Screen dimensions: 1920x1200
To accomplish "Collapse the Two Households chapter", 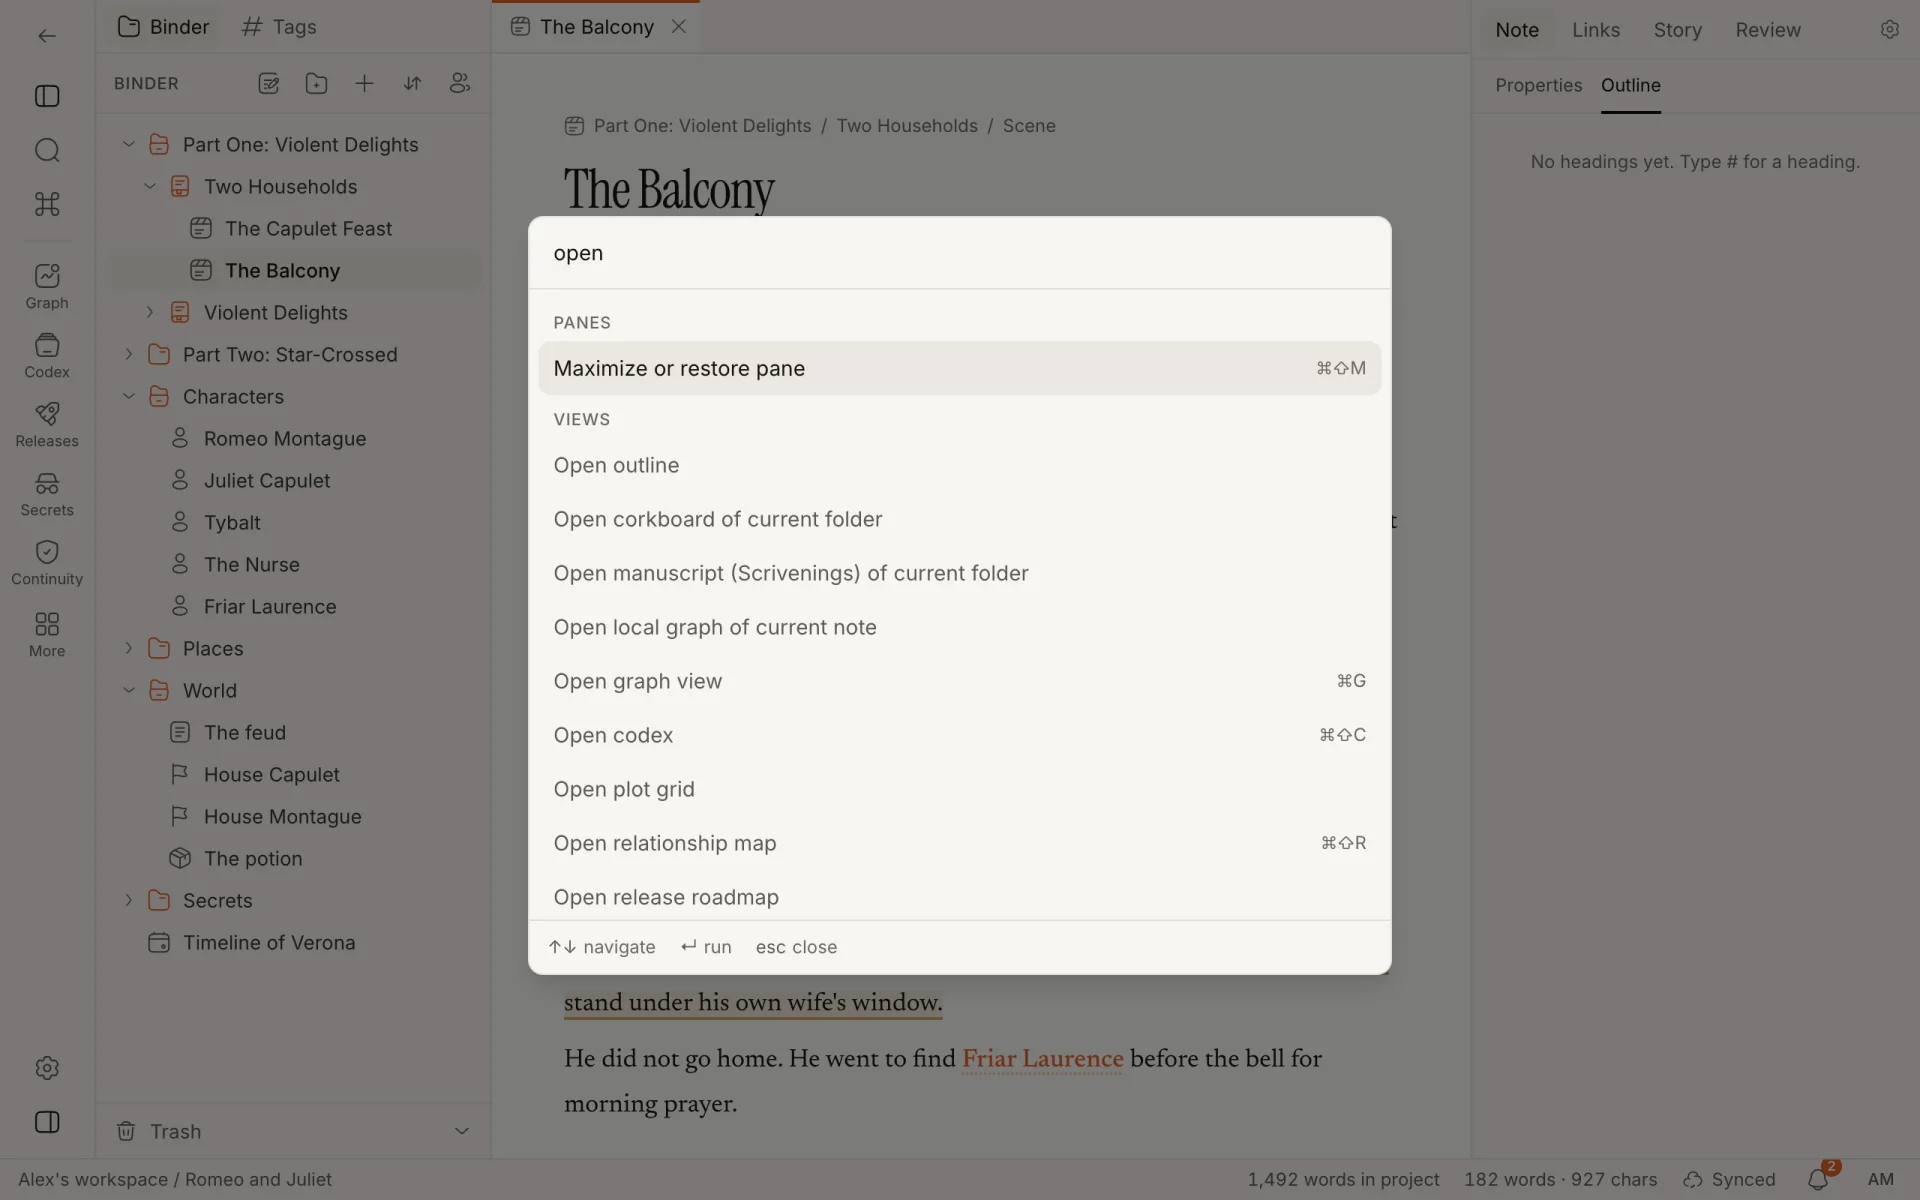I will click(149, 186).
